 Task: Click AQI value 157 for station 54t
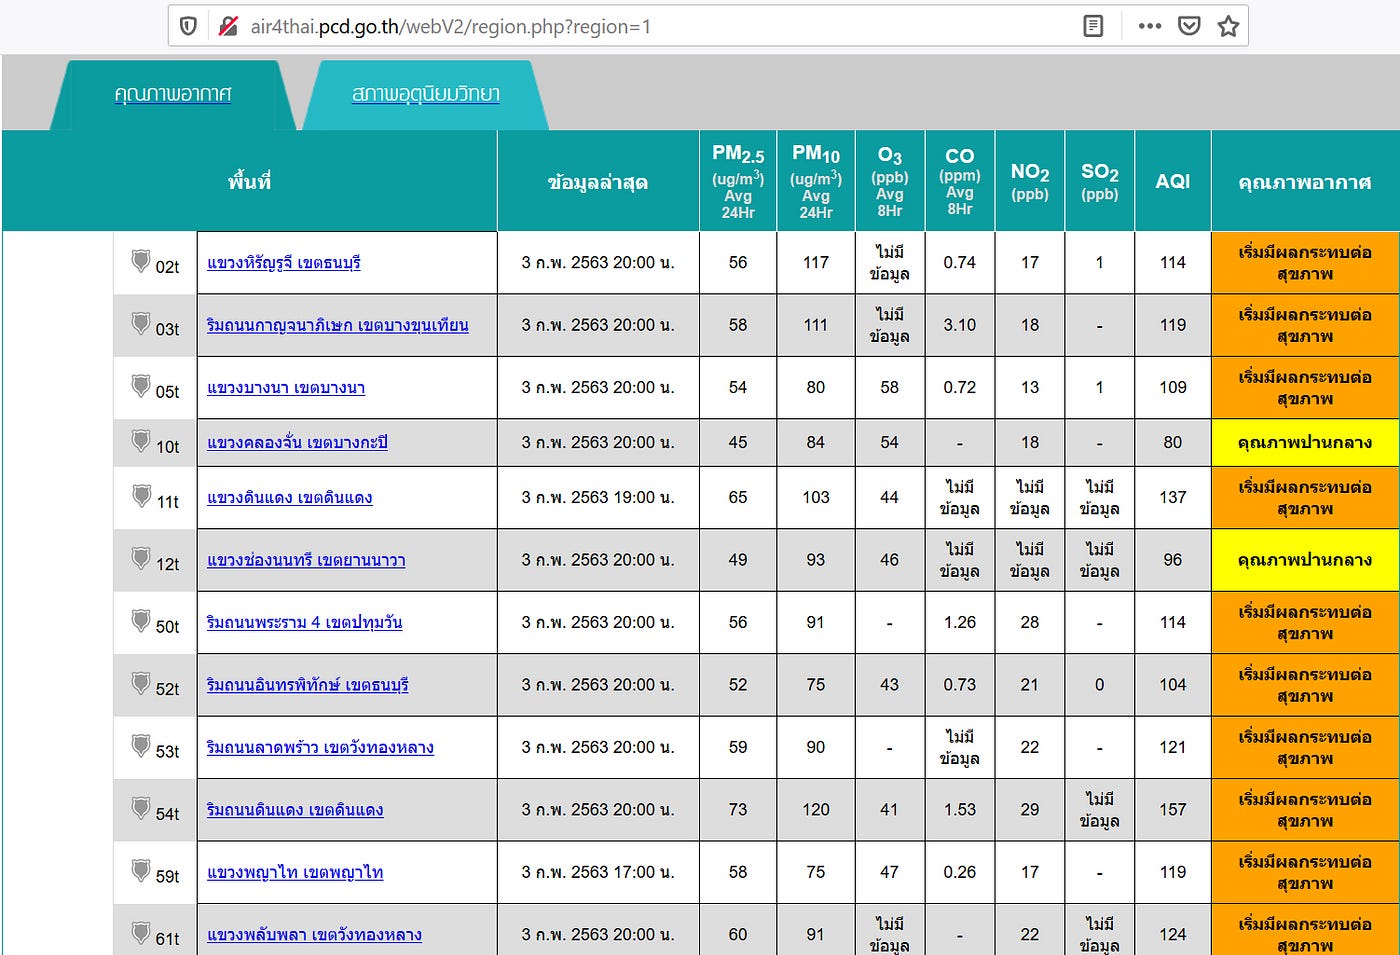[x=1173, y=810]
